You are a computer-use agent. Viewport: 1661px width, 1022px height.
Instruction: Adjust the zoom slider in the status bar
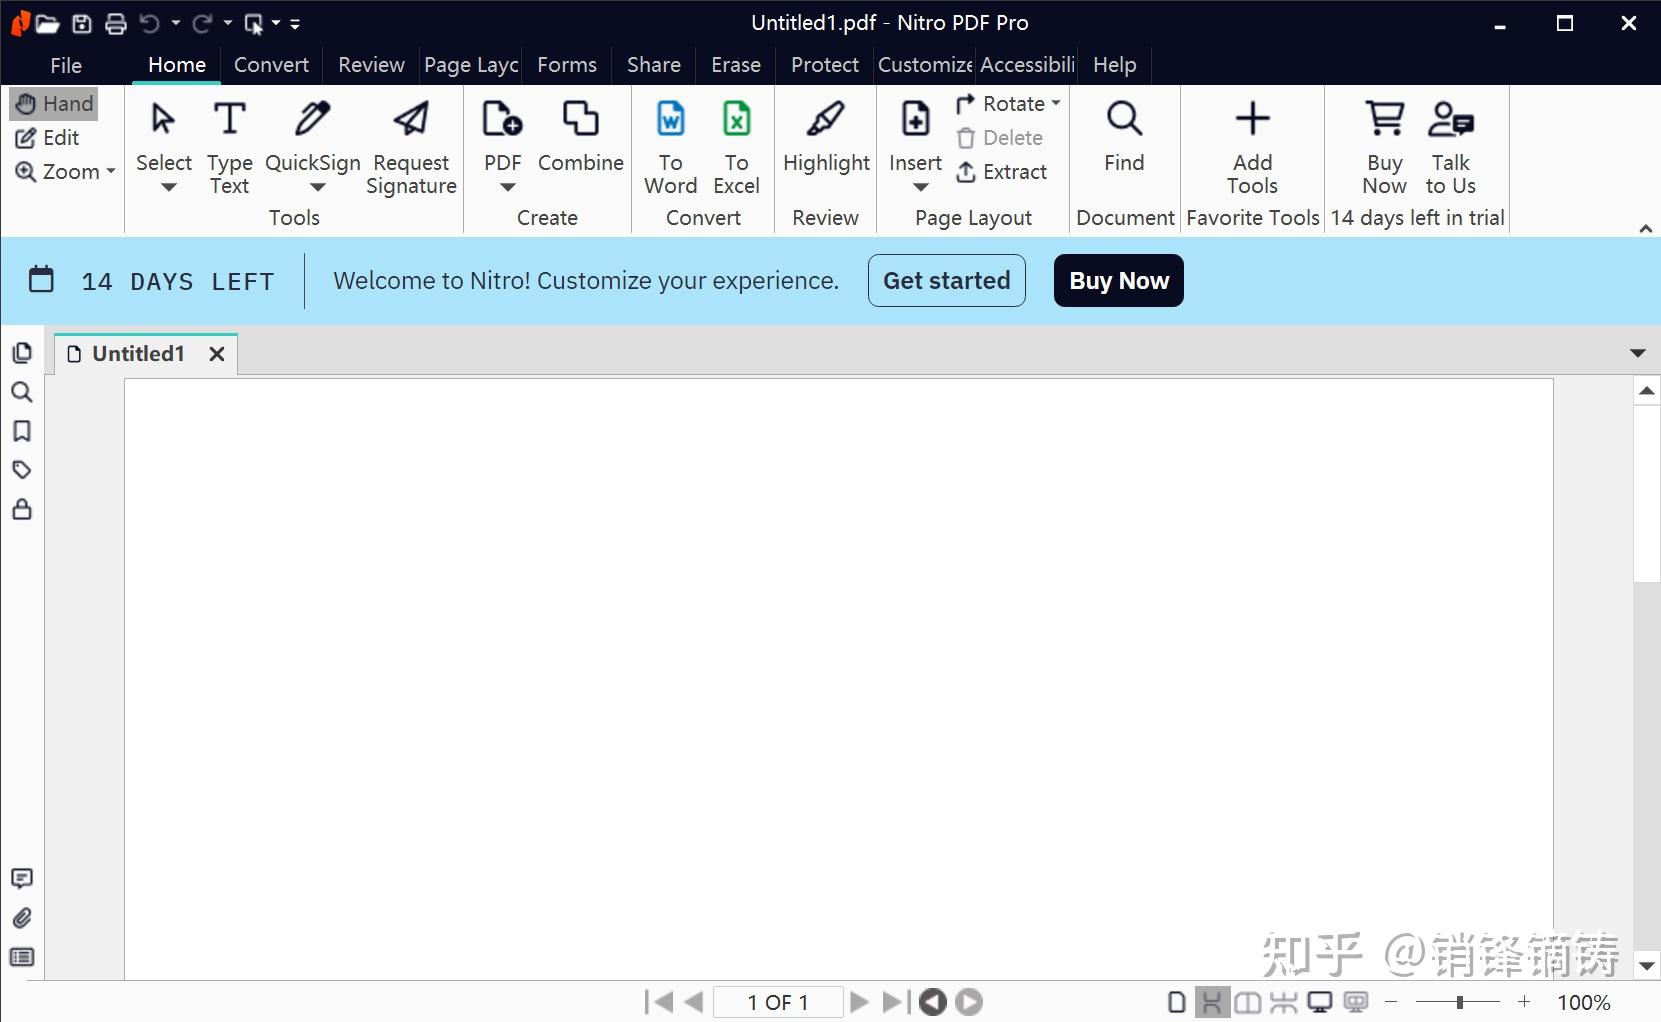(x=1459, y=1002)
